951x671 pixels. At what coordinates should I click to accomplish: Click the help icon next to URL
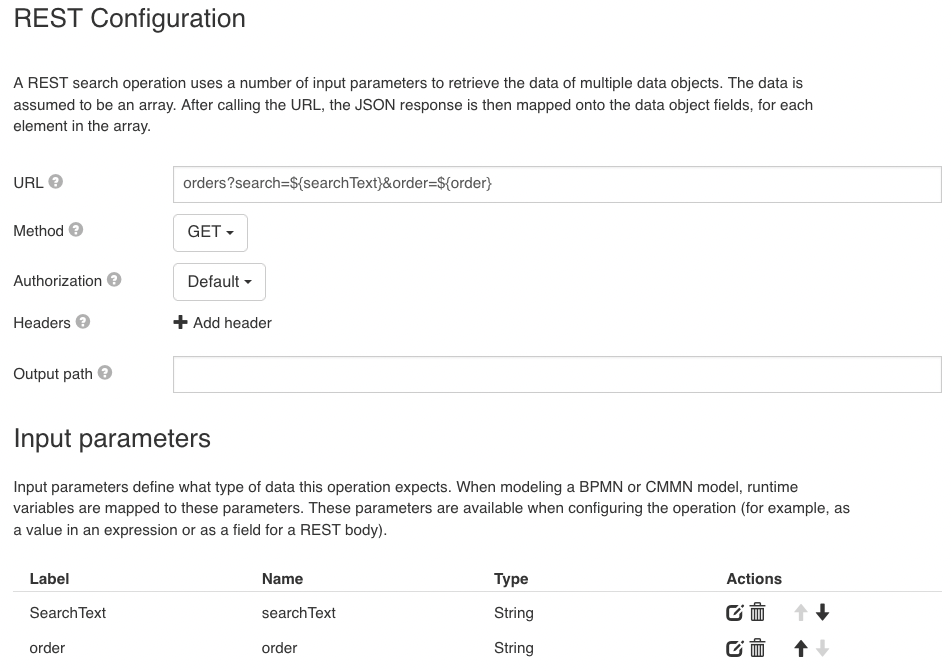point(56,182)
